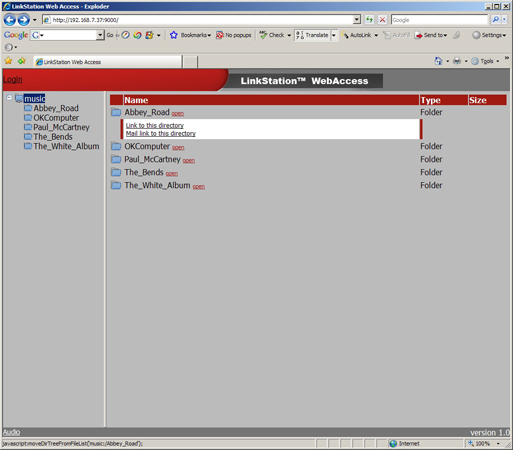Click the highlighter pen toolbar icon
This screenshot has height=450, width=513.
(457, 35)
